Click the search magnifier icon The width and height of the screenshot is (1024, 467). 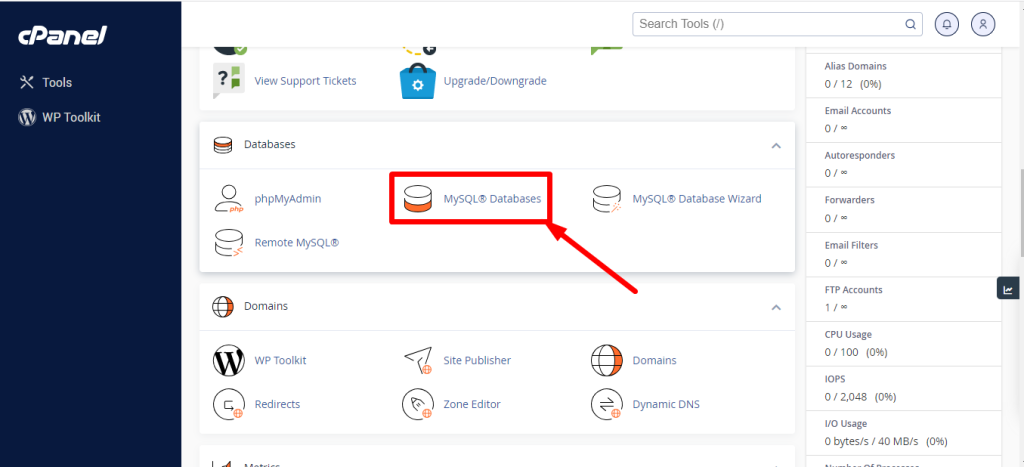tap(910, 24)
